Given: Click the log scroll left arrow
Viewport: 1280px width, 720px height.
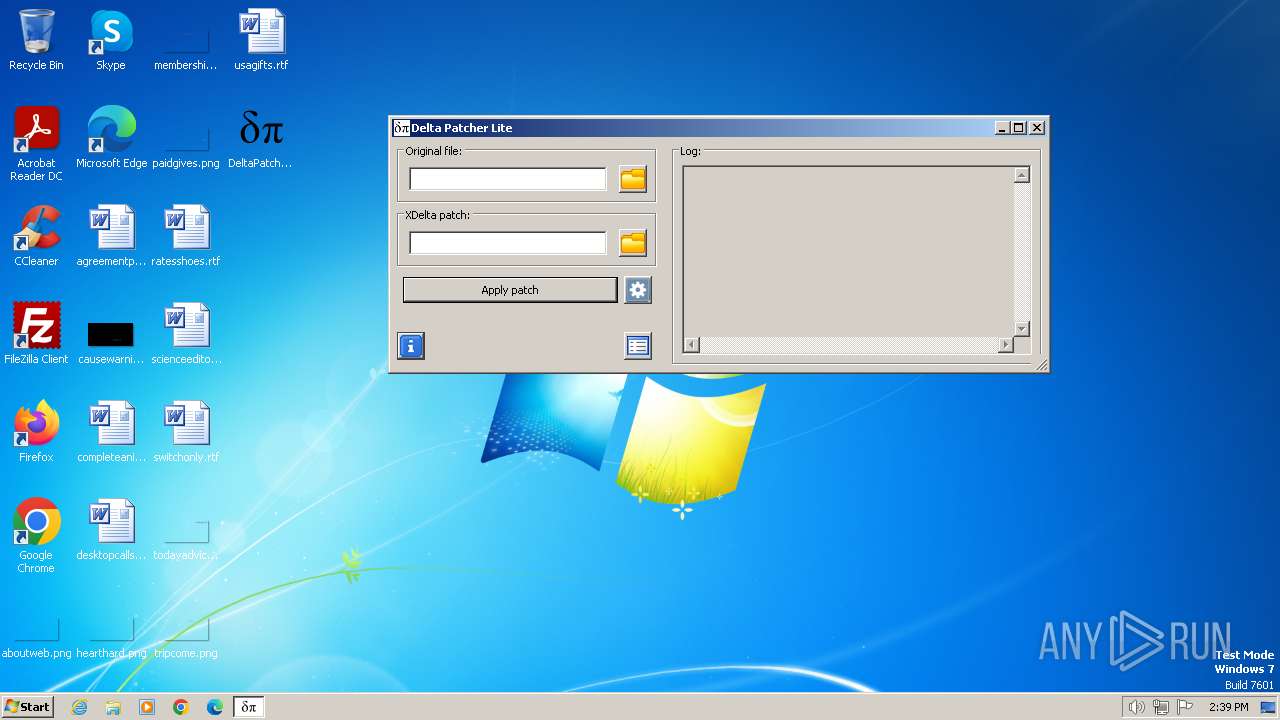Looking at the screenshot, I should pyautogui.click(x=691, y=345).
